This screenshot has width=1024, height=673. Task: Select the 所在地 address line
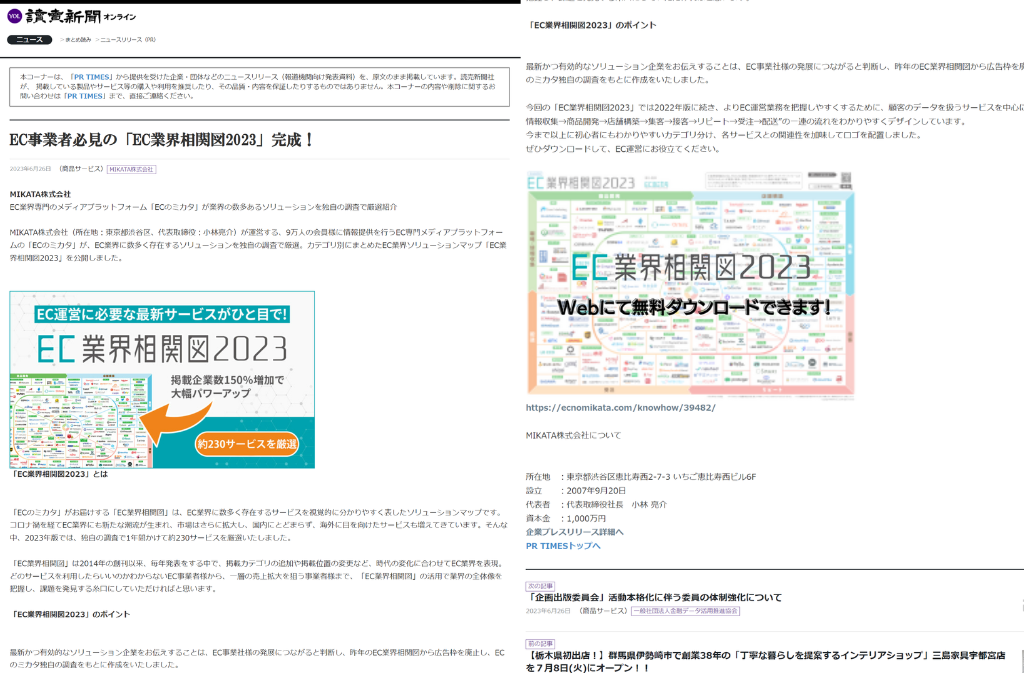641,477
